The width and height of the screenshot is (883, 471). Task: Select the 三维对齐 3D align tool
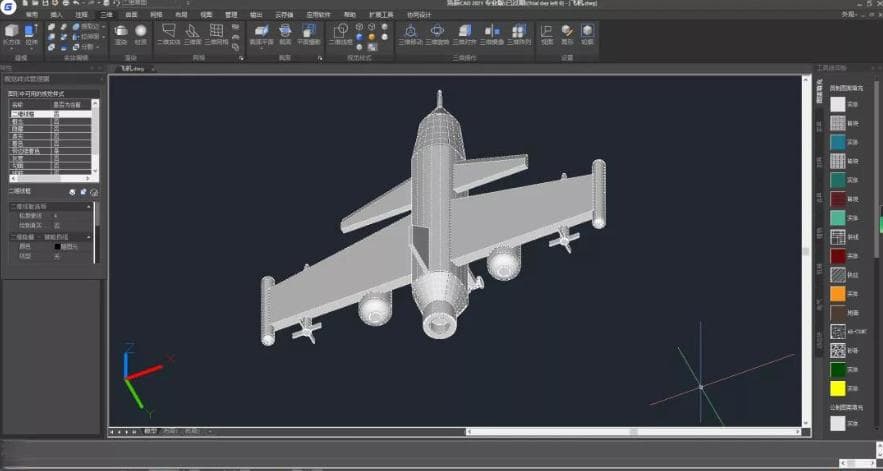[465, 34]
